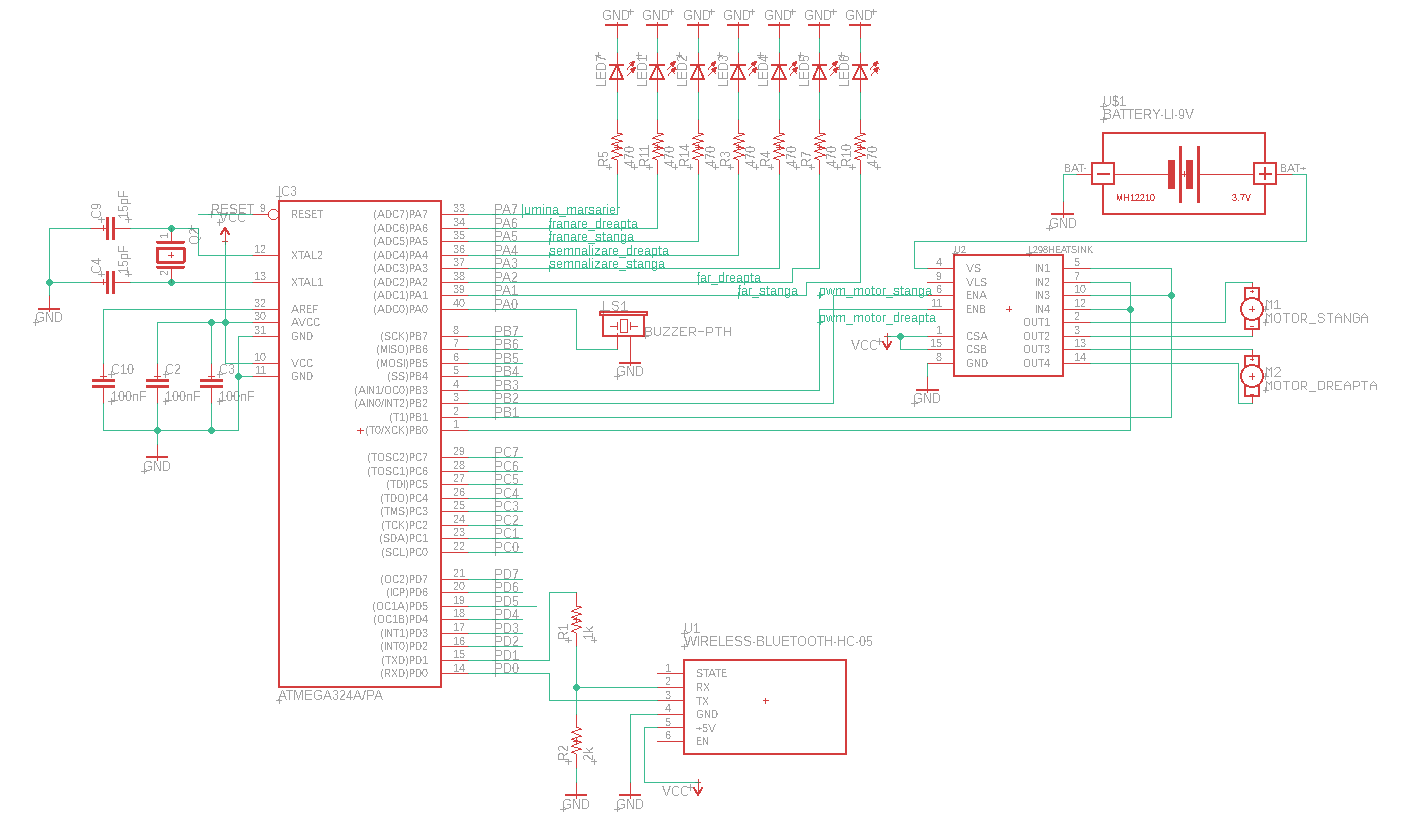Click the XTAL2 pin label
This screenshot has width=1403, height=823.
pyautogui.click(x=307, y=254)
